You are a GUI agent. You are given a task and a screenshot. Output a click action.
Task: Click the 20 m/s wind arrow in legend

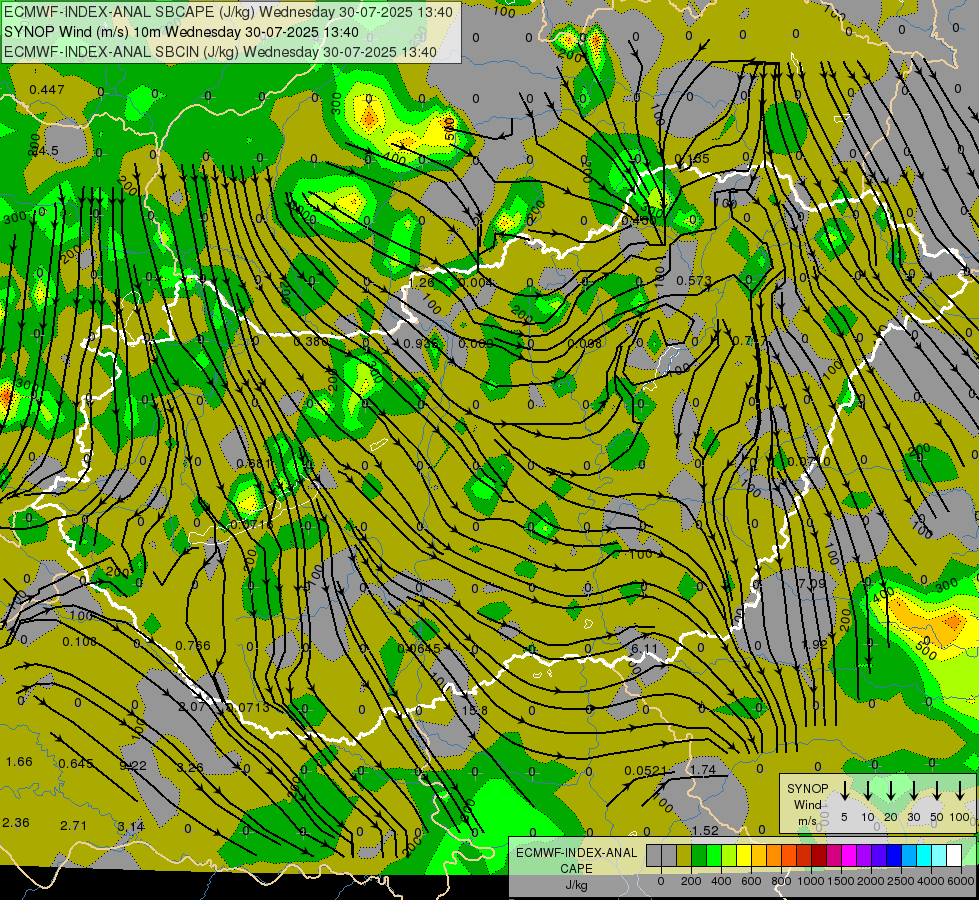point(891,791)
